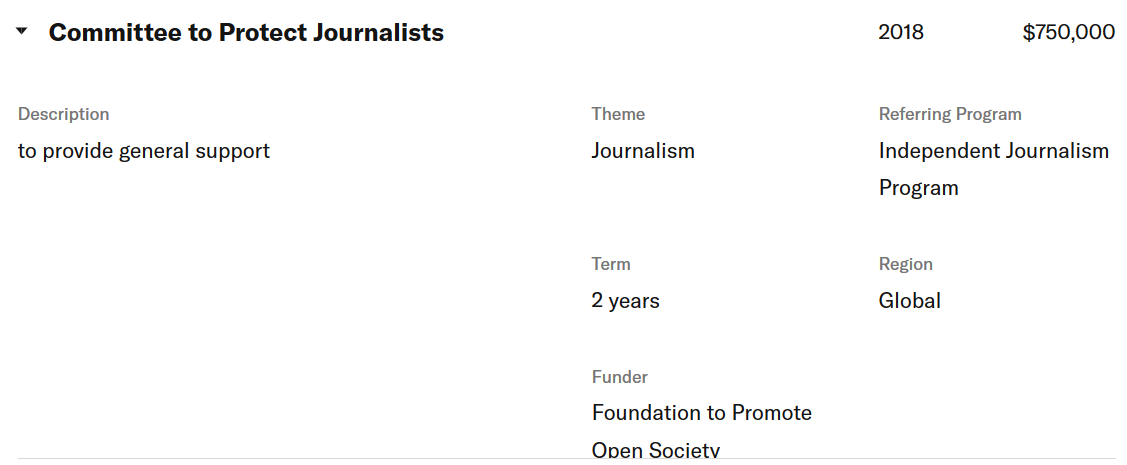Click the Referring Program label
The width and height of the screenshot is (1127, 465).
tap(949, 114)
